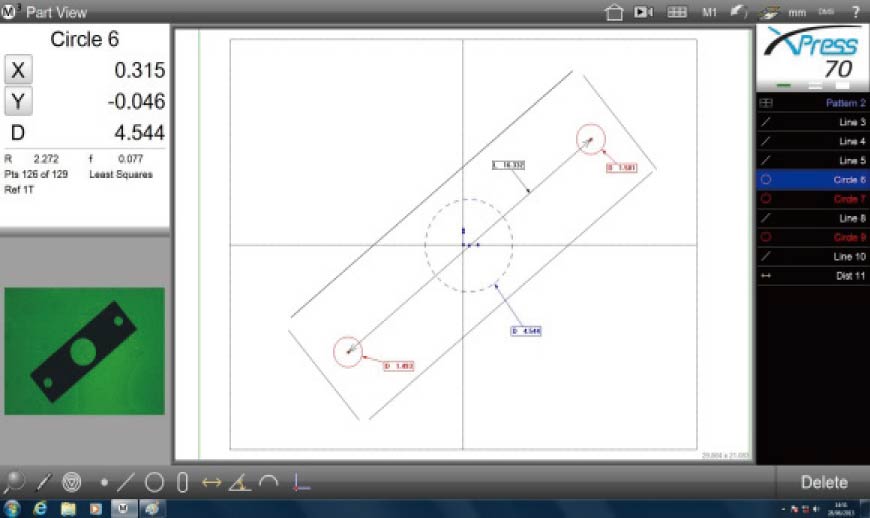Click the Y coordinate button

click(x=18, y=101)
